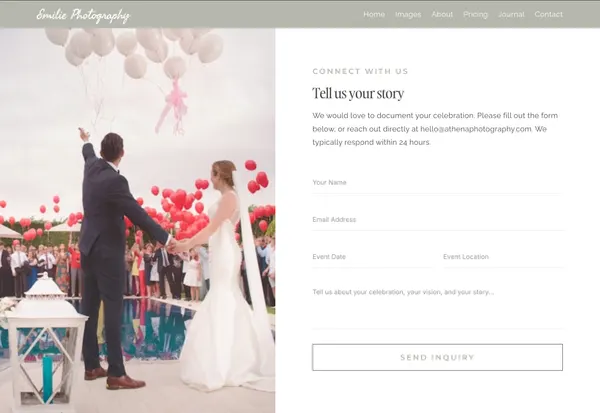Click the 'Connect With Us' label

click(360, 71)
